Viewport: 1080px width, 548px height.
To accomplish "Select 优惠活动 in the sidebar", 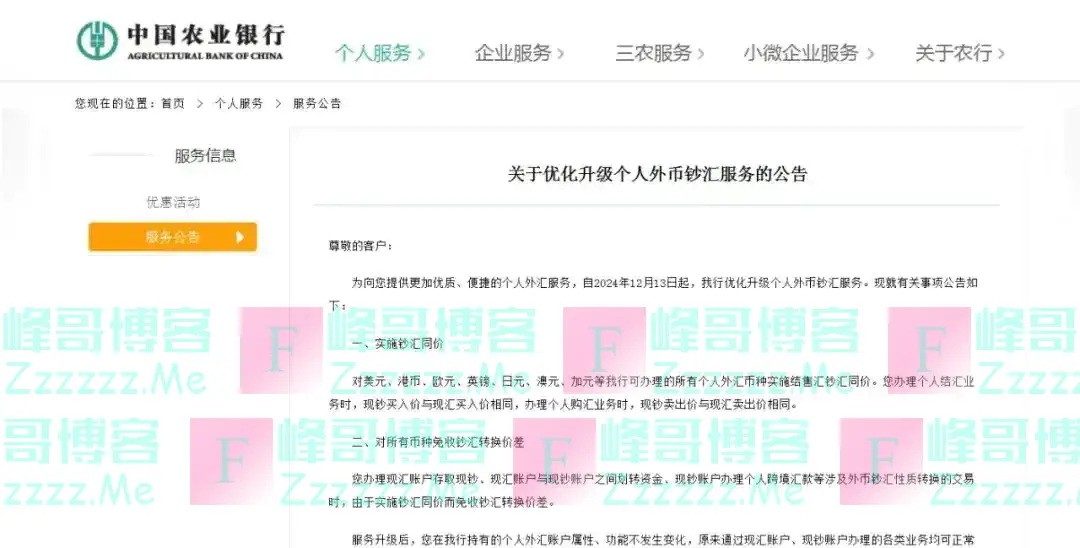I will pyautogui.click(x=173, y=202).
